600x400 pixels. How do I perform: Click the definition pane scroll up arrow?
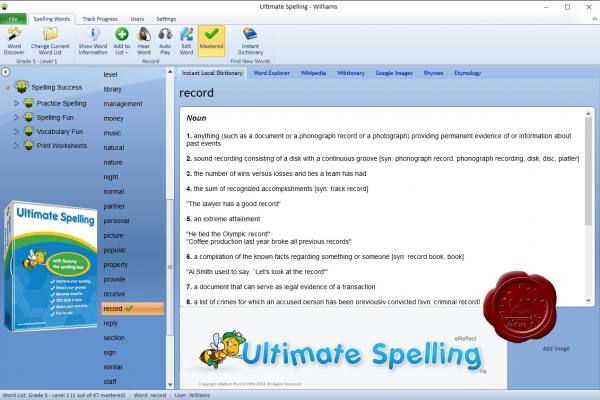pyautogui.click(x=588, y=113)
